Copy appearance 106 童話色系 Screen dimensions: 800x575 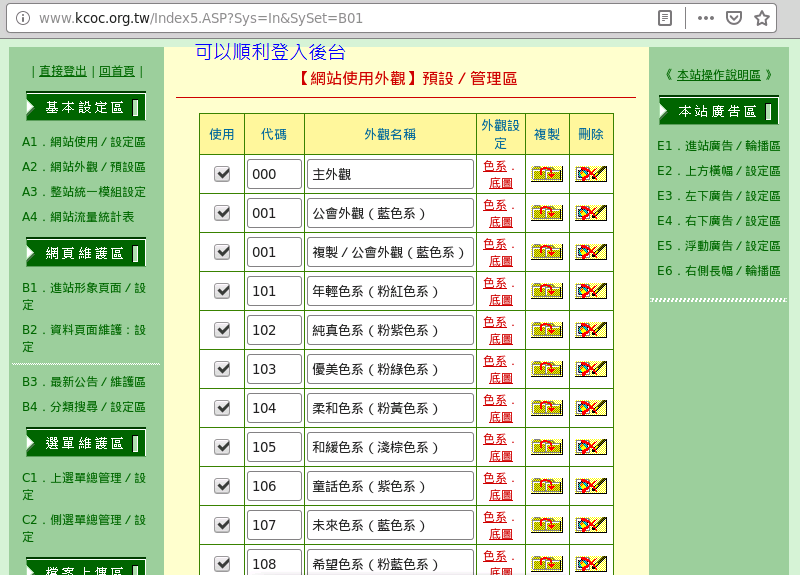point(546,486)
